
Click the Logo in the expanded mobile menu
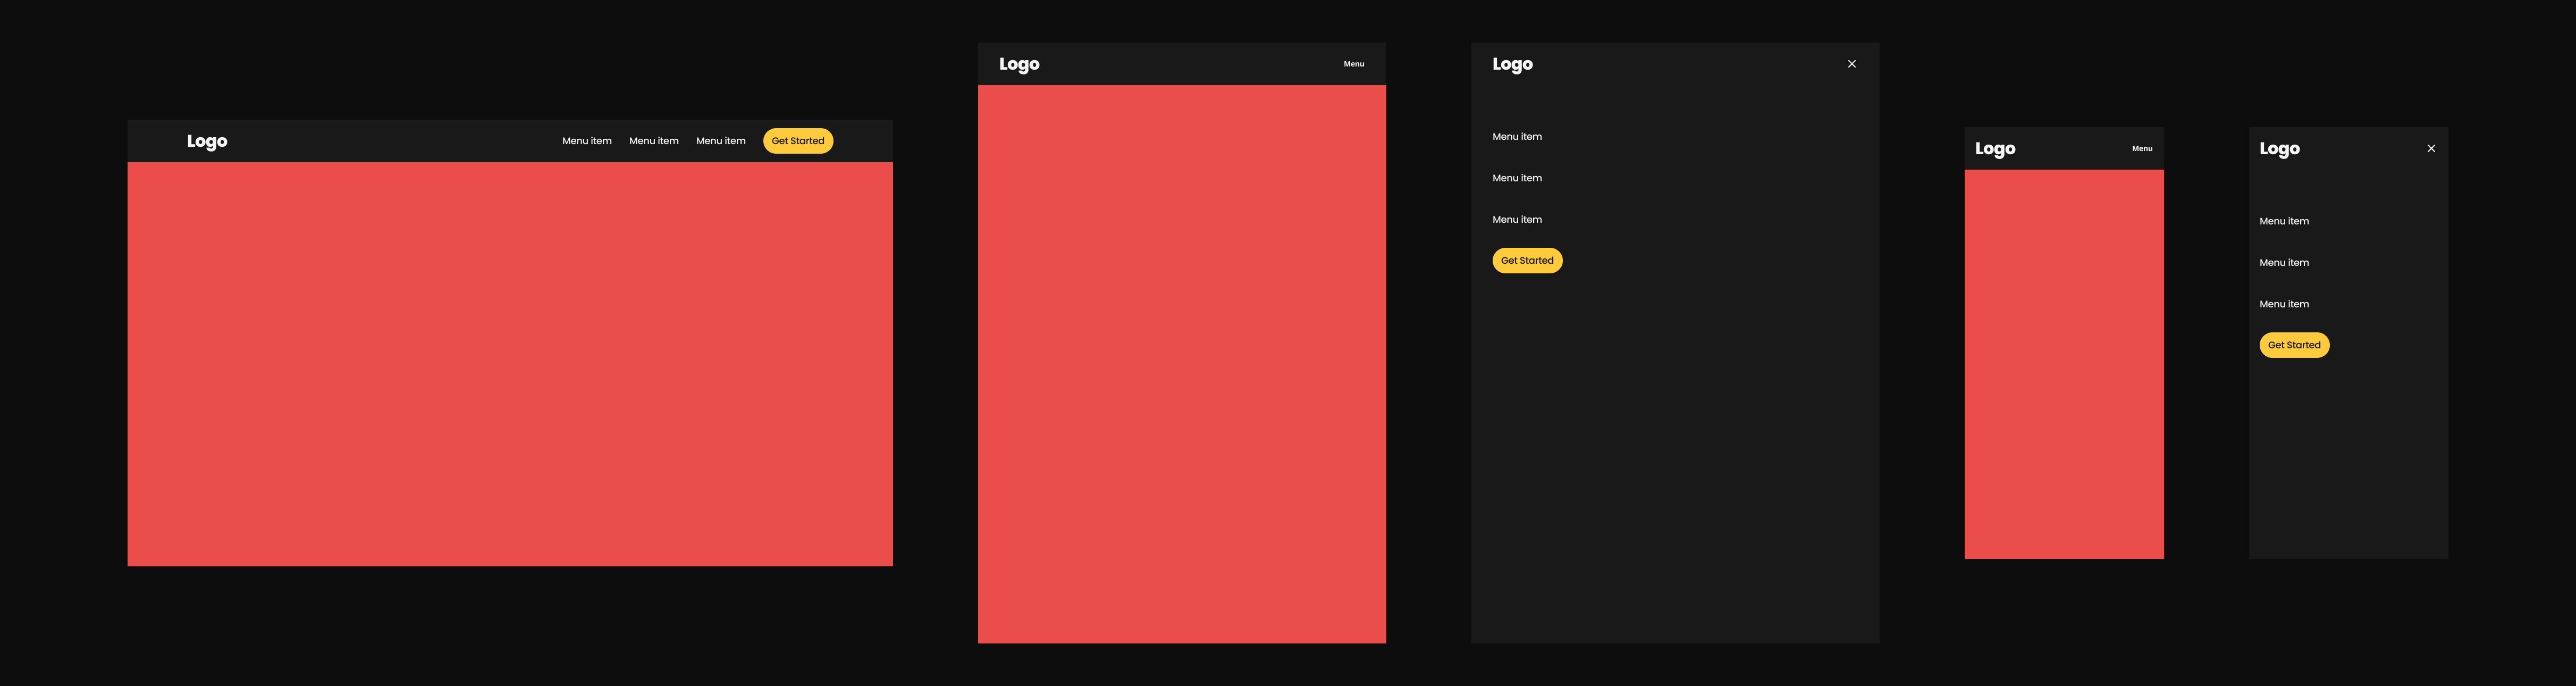(2279, 149)
